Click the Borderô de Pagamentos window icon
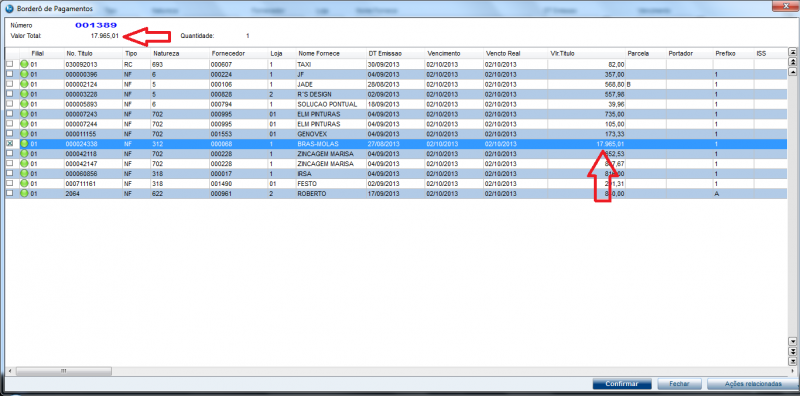This screenshot has width=800, height=396. (x=8, y=9)
